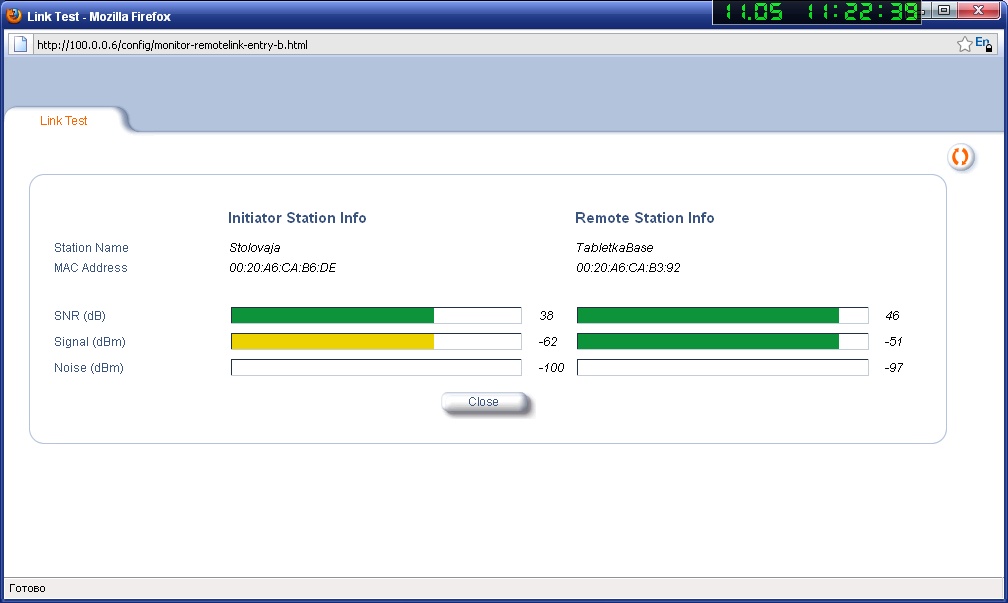Click the Firefox logo in title bar
This screenshot has height=603, width=1008.
[x=14, y=15]
